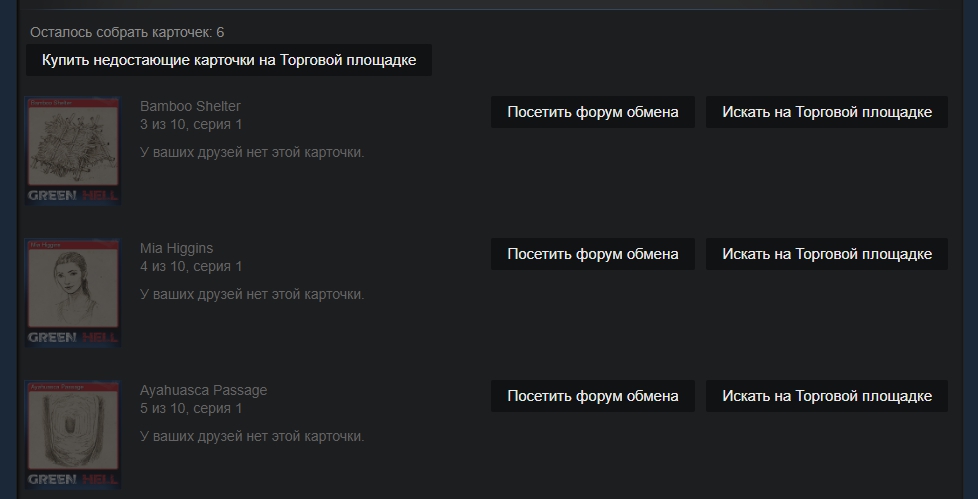Open the Mia Higgins card image
Screen dimensions: 978x499
73,293
